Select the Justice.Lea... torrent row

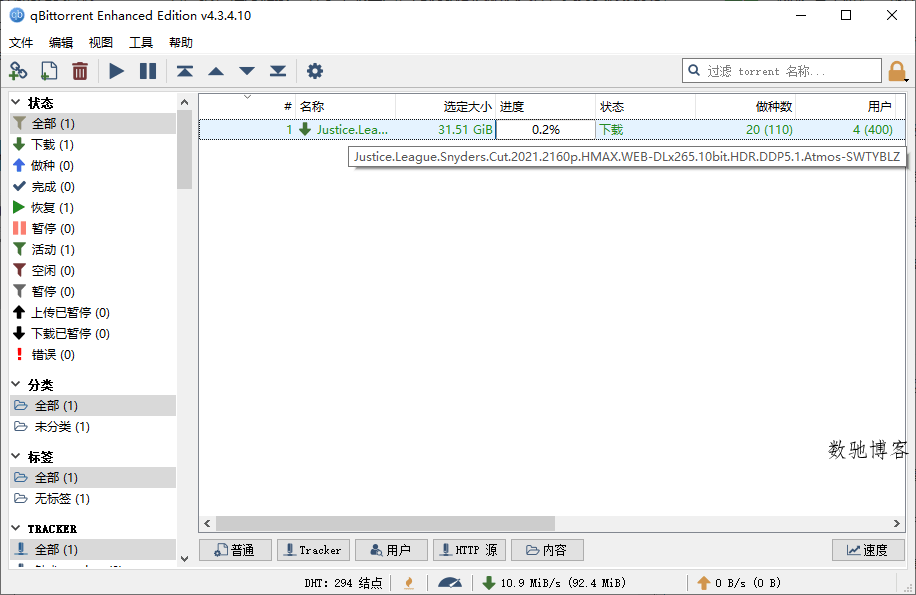coord(552,129)
